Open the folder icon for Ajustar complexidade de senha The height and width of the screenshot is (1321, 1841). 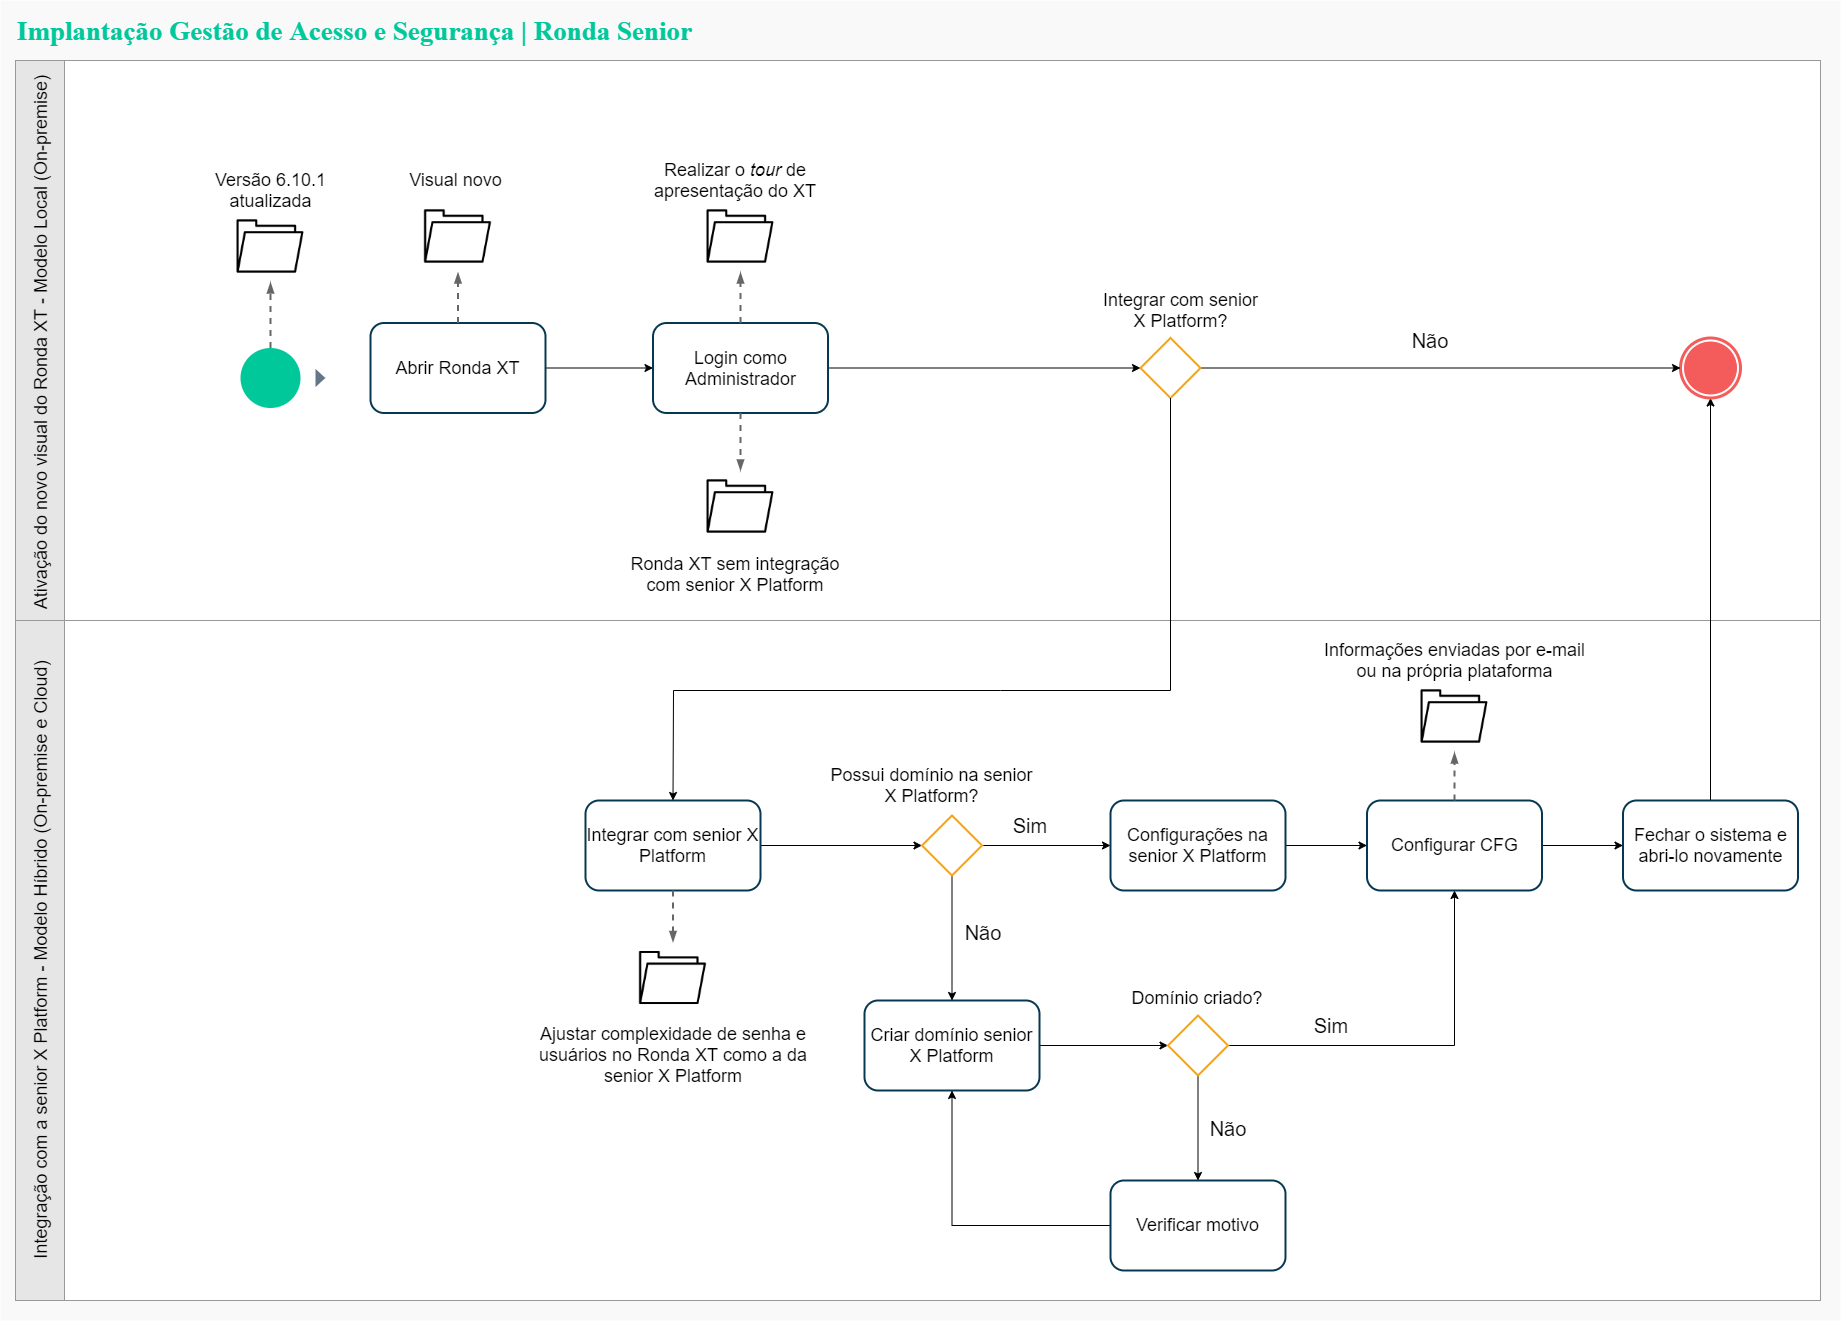click(x=672, y=977)
